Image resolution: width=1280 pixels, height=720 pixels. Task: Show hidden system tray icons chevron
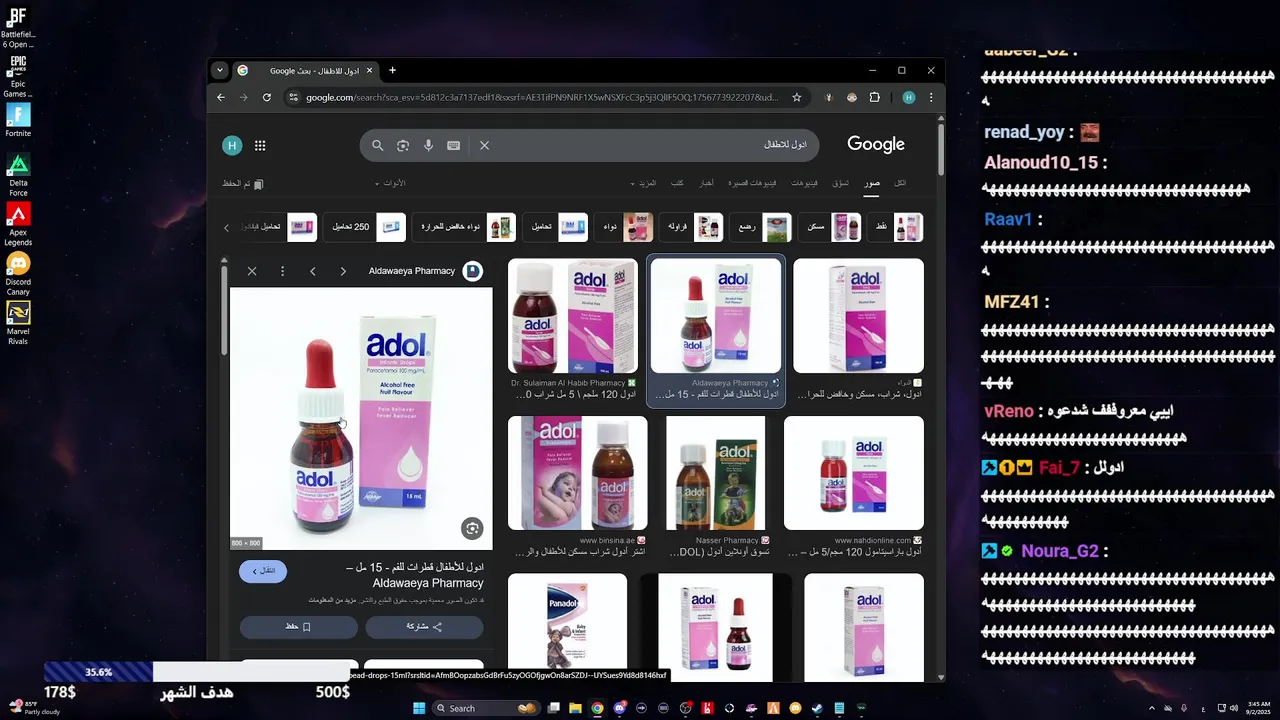pos(1151,708)
